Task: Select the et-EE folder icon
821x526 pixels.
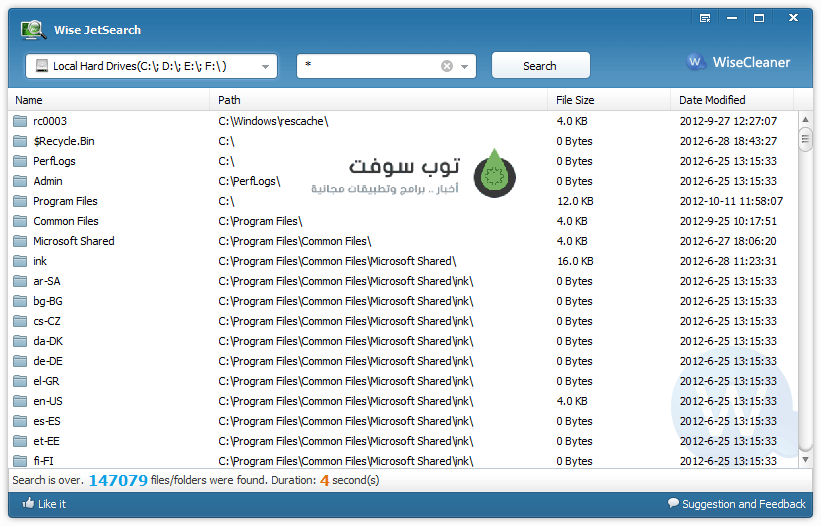Action: [x=20, y=441]
